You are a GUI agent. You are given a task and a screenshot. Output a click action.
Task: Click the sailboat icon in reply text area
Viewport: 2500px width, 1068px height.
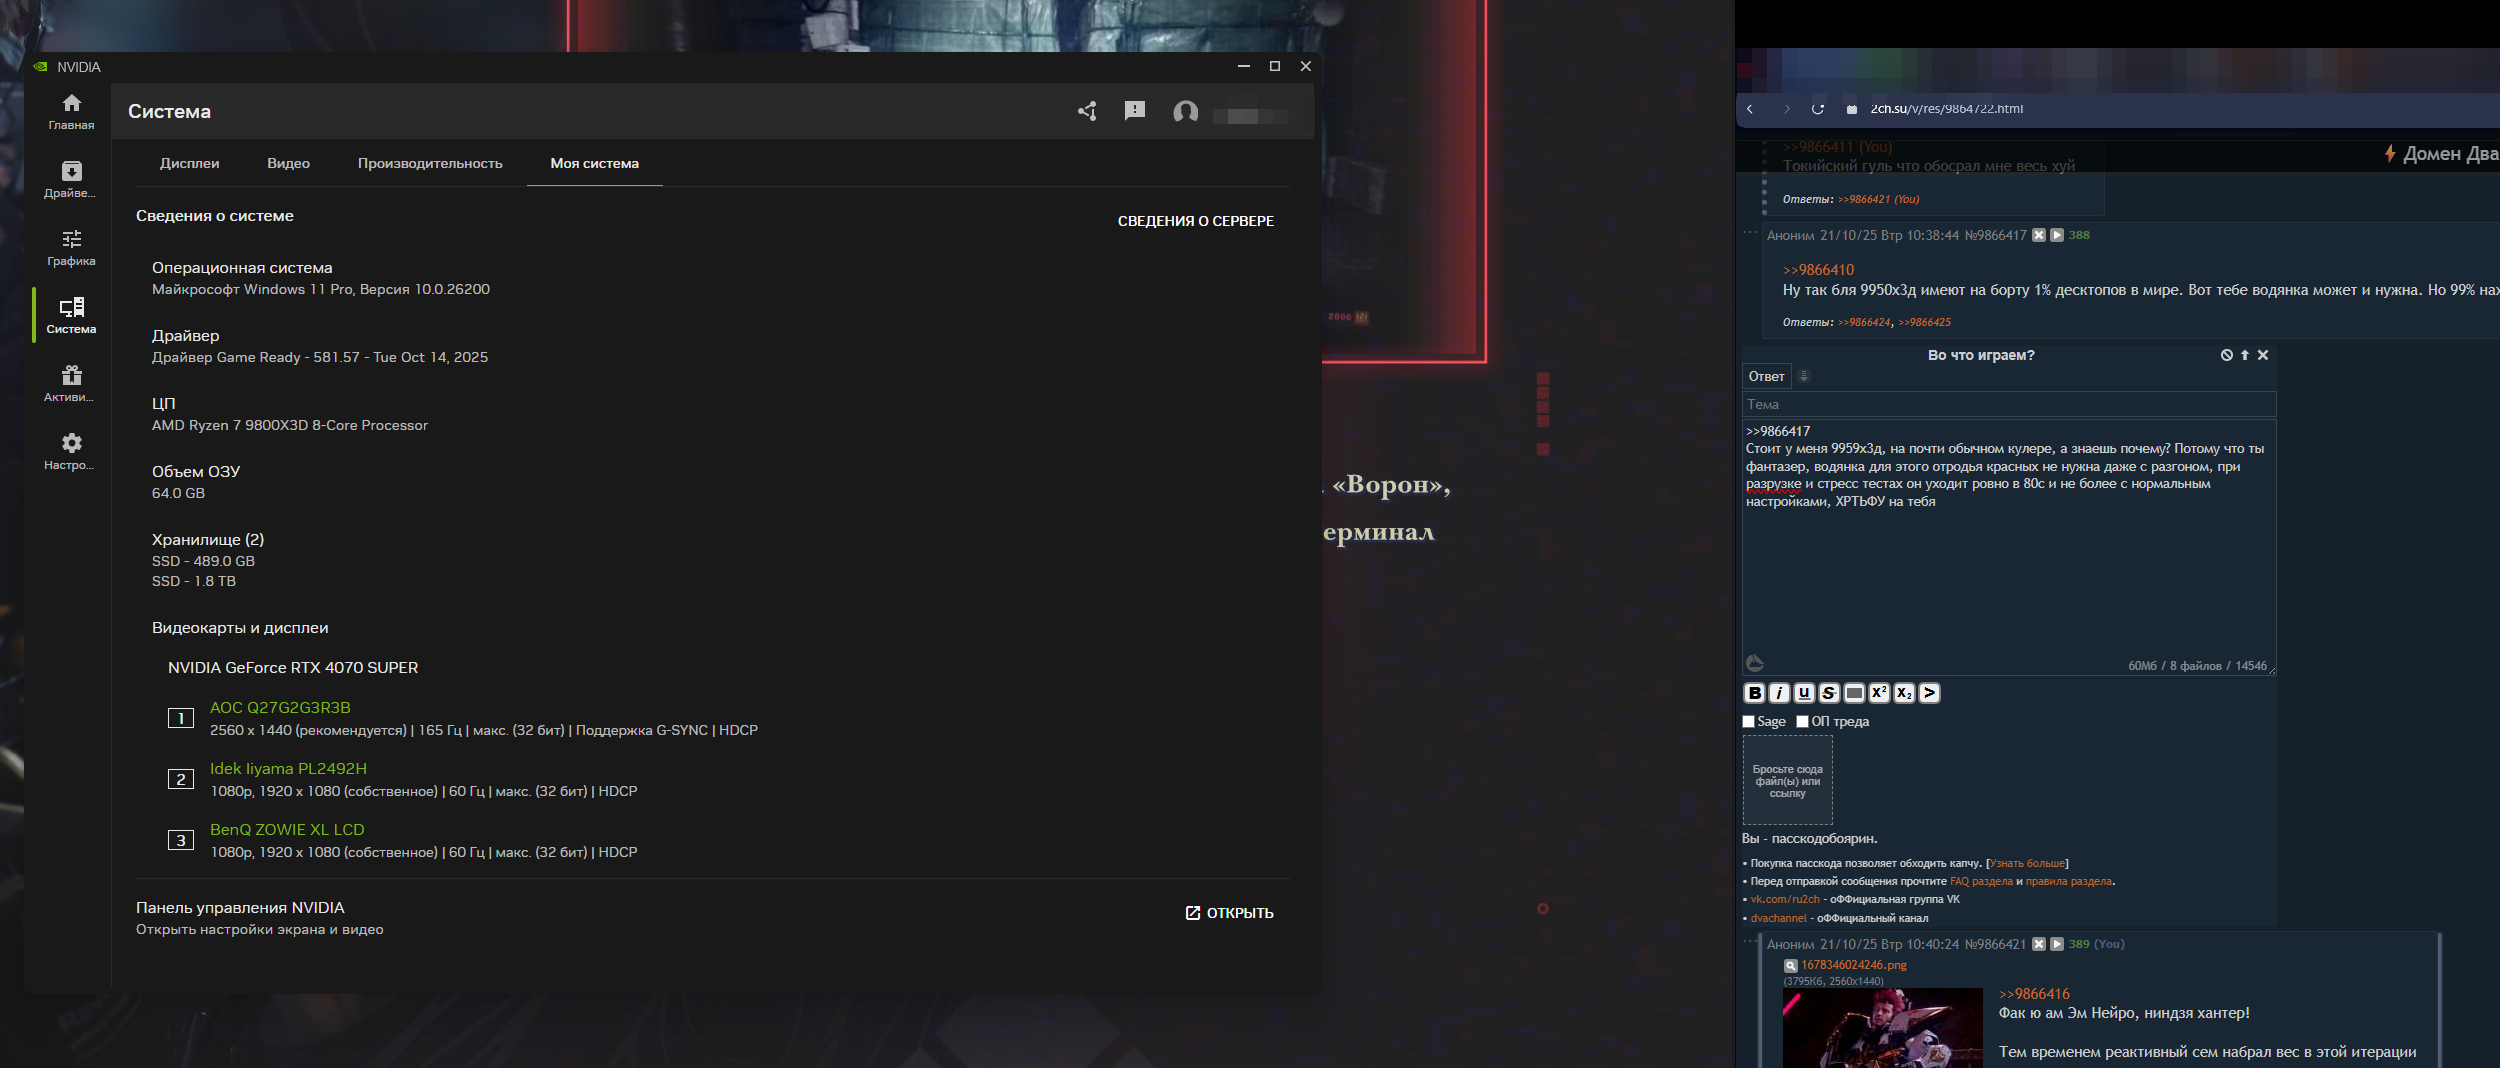pos(1755,663)
